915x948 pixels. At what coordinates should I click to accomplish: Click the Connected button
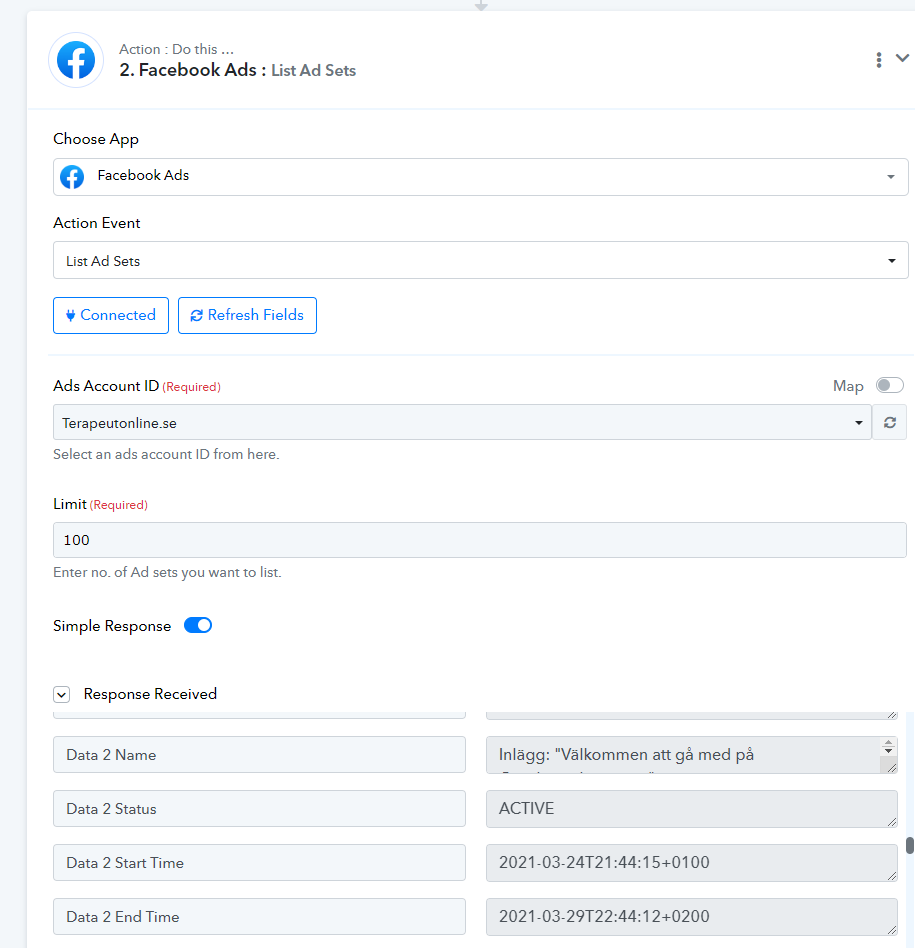(x=111, y=315)
